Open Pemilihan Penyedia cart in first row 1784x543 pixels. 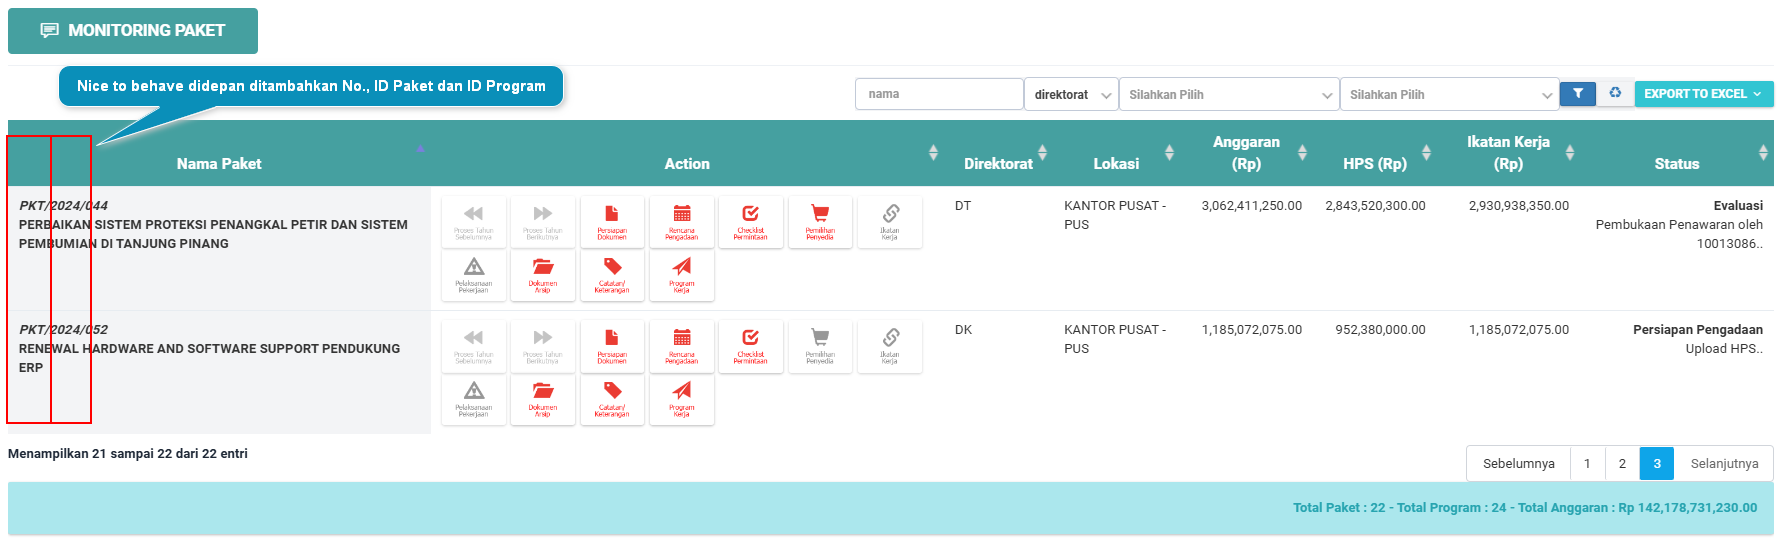[x=820, y=221]
